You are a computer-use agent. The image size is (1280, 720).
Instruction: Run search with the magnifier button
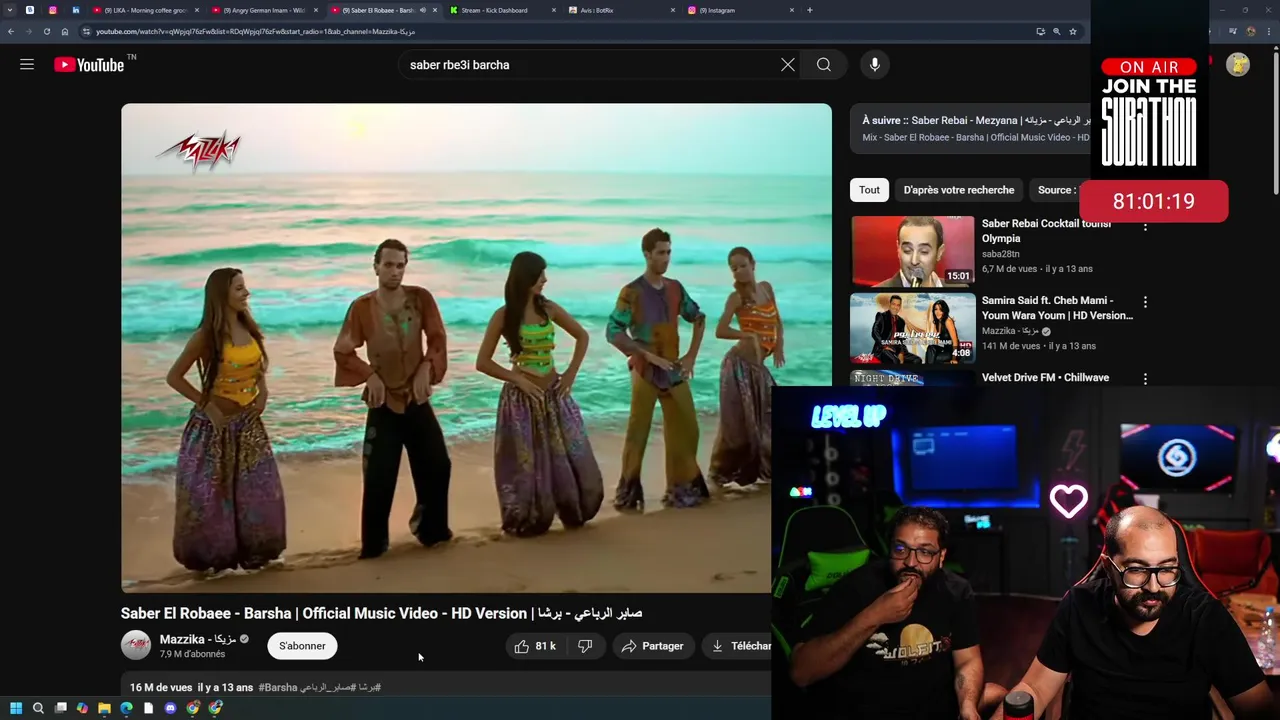coord(824,65)
